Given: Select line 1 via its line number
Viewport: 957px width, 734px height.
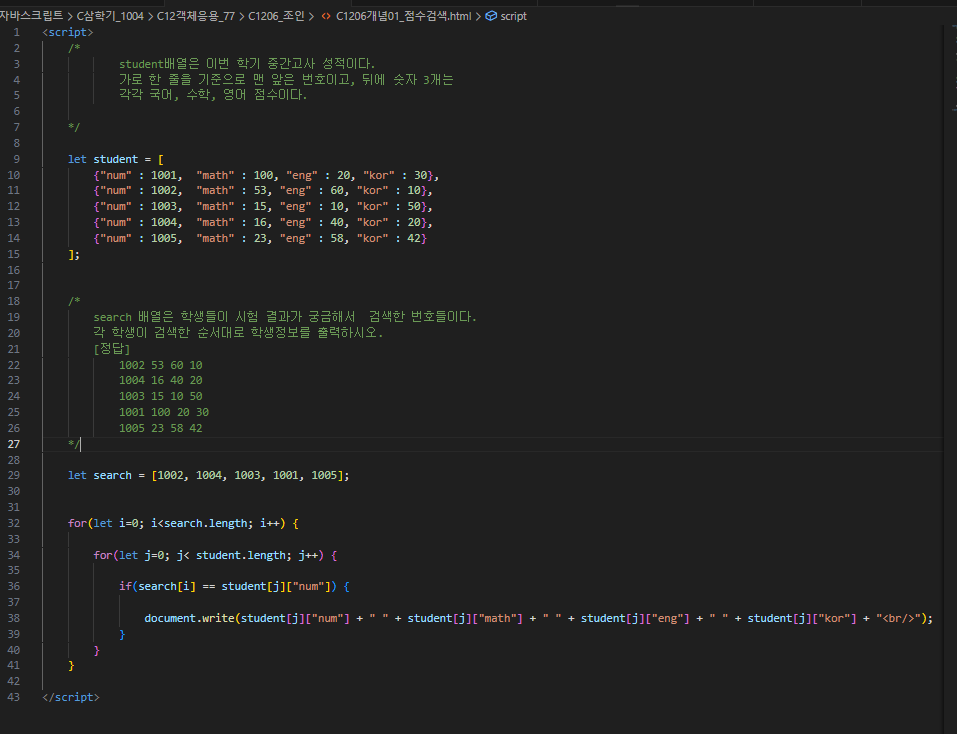Looking at the screenshot, I should pyautogui.click(x=16, y=32).
